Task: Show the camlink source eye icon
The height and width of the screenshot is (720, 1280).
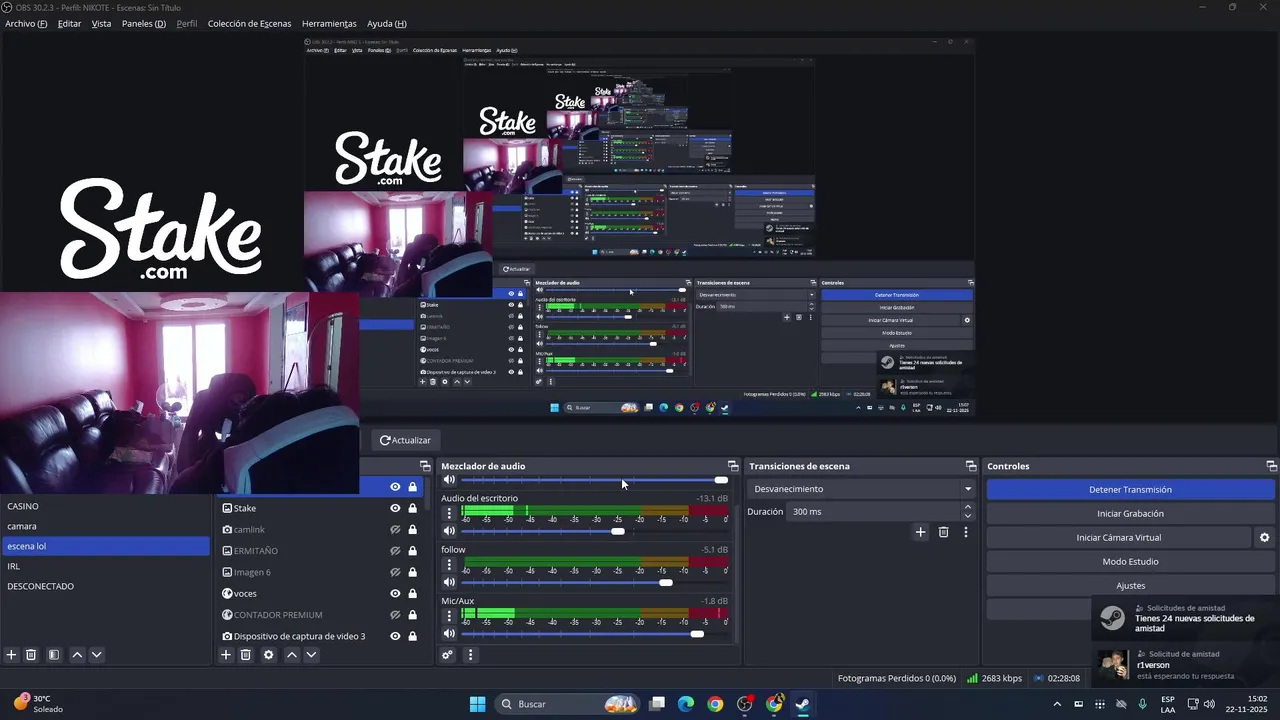Action: click(x=395, y=530)
